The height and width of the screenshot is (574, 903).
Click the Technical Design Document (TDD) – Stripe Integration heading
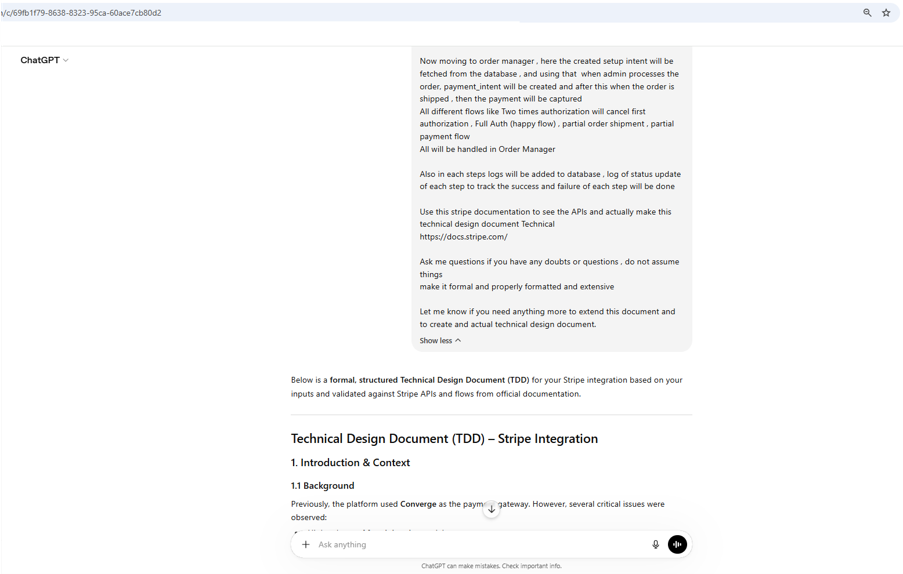[444, 439]
